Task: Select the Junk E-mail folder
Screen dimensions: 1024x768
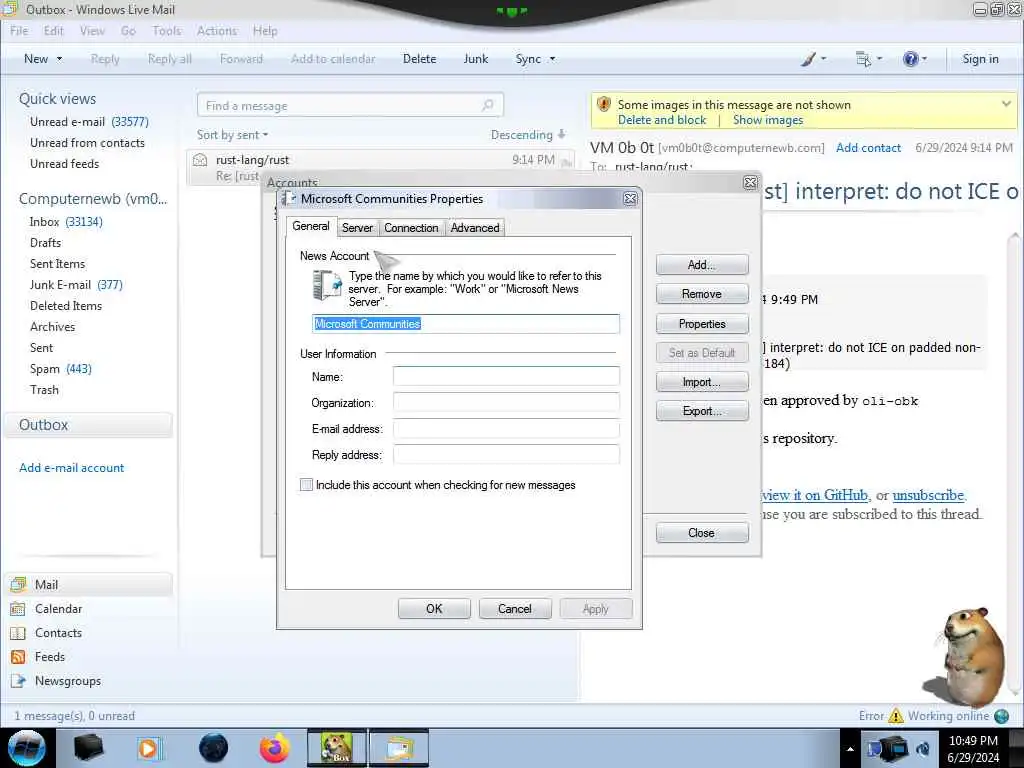Action: click(76, 285)
